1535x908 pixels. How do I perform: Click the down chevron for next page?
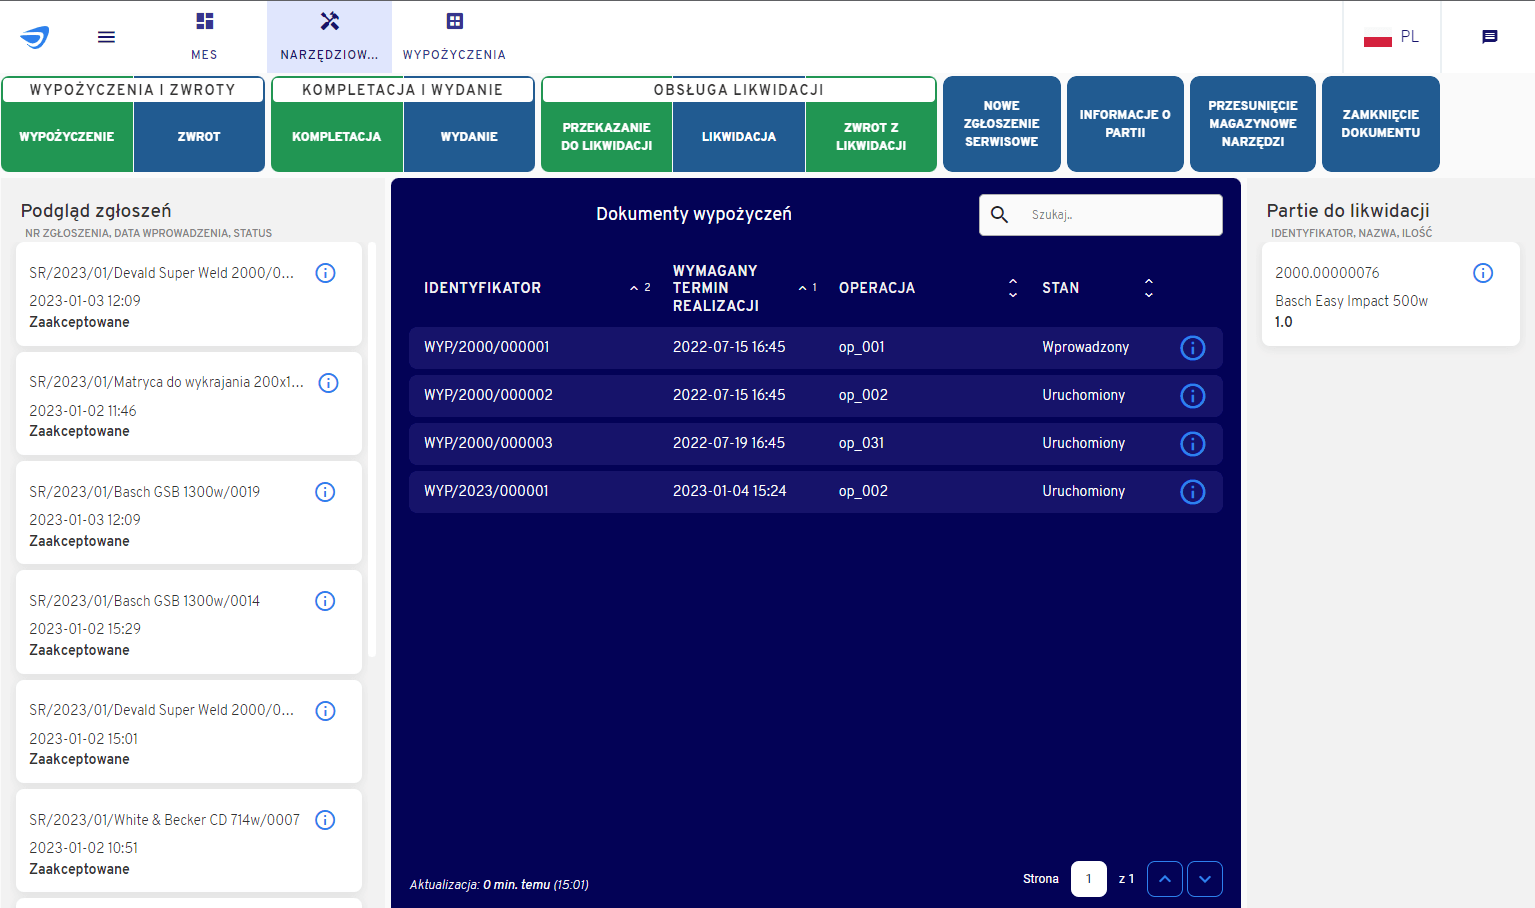[x=1205, y=878]
